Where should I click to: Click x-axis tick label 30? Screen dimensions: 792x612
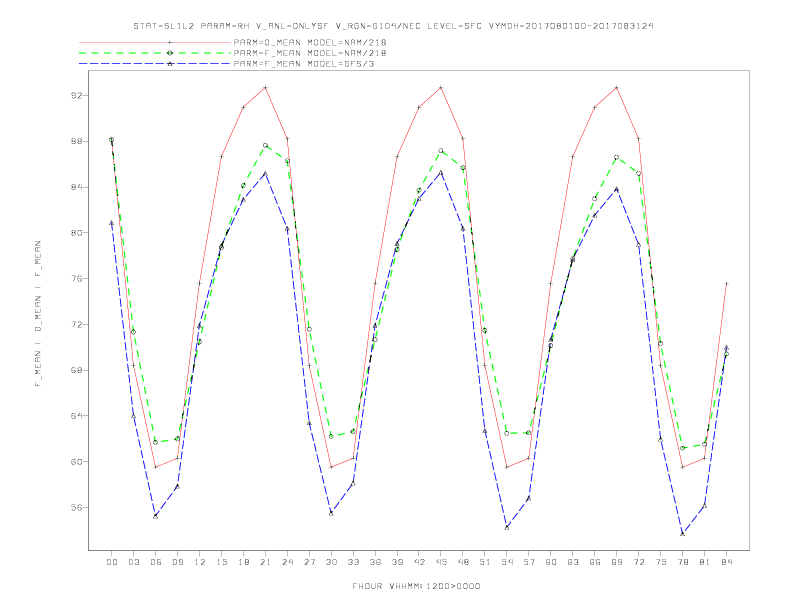331,562
